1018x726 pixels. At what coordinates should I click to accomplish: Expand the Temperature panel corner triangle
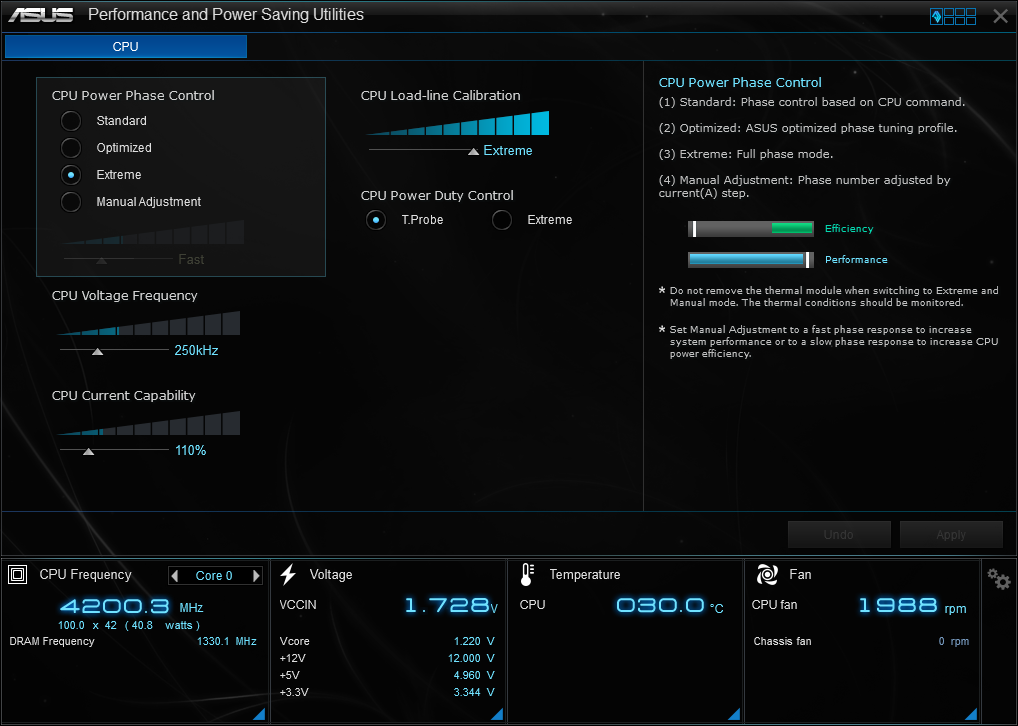pos(734,714)
